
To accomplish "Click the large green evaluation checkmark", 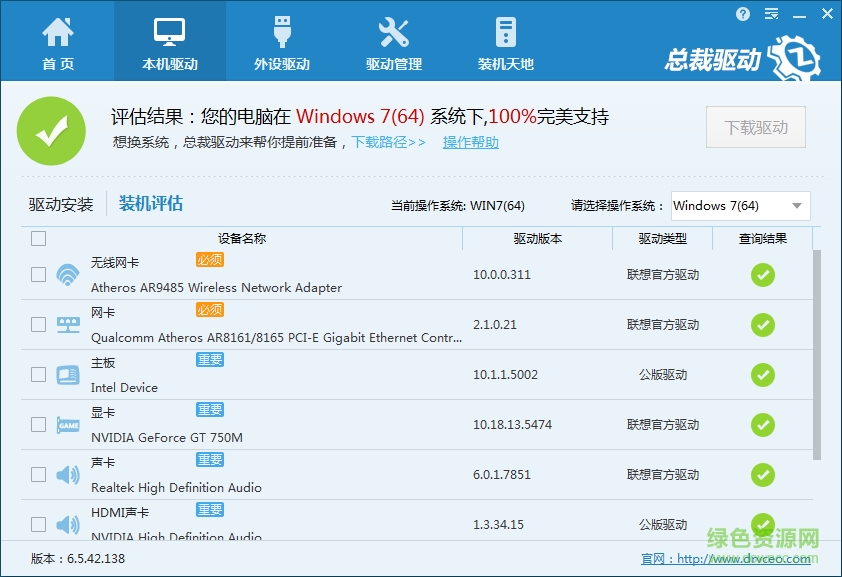I will (x=51, y=131).
